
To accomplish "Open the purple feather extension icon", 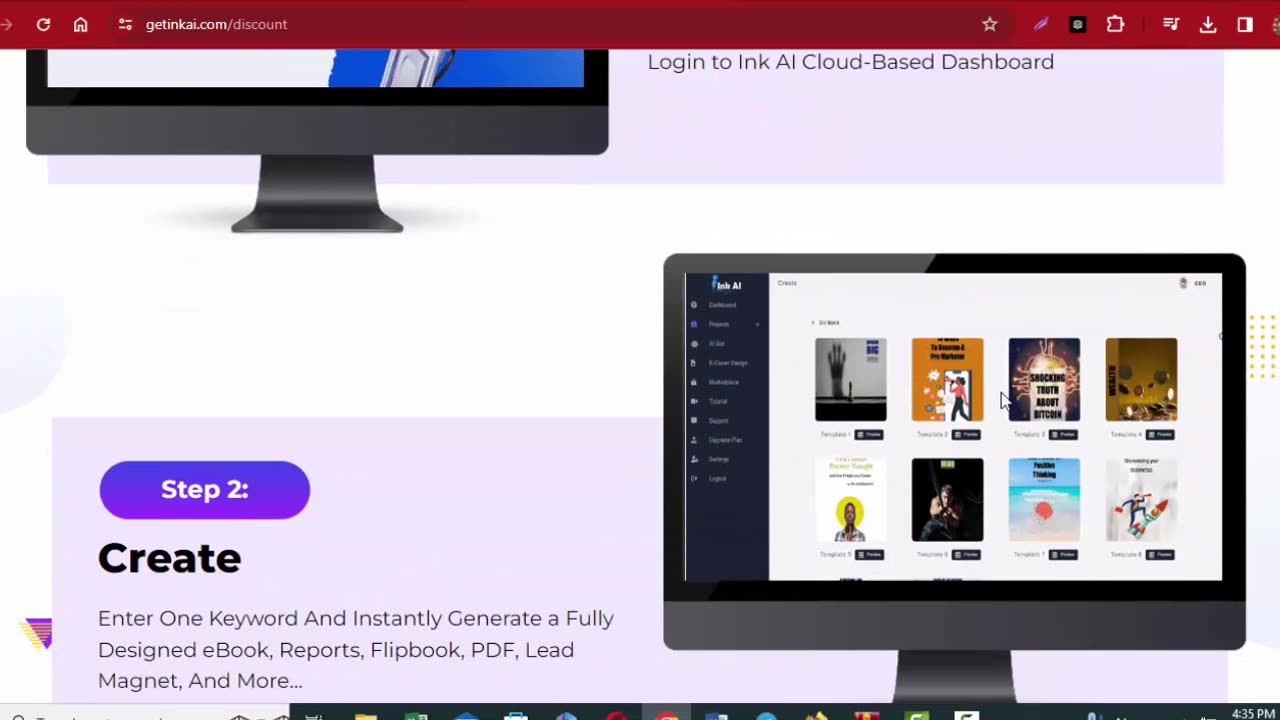I will coord(1040,24).
